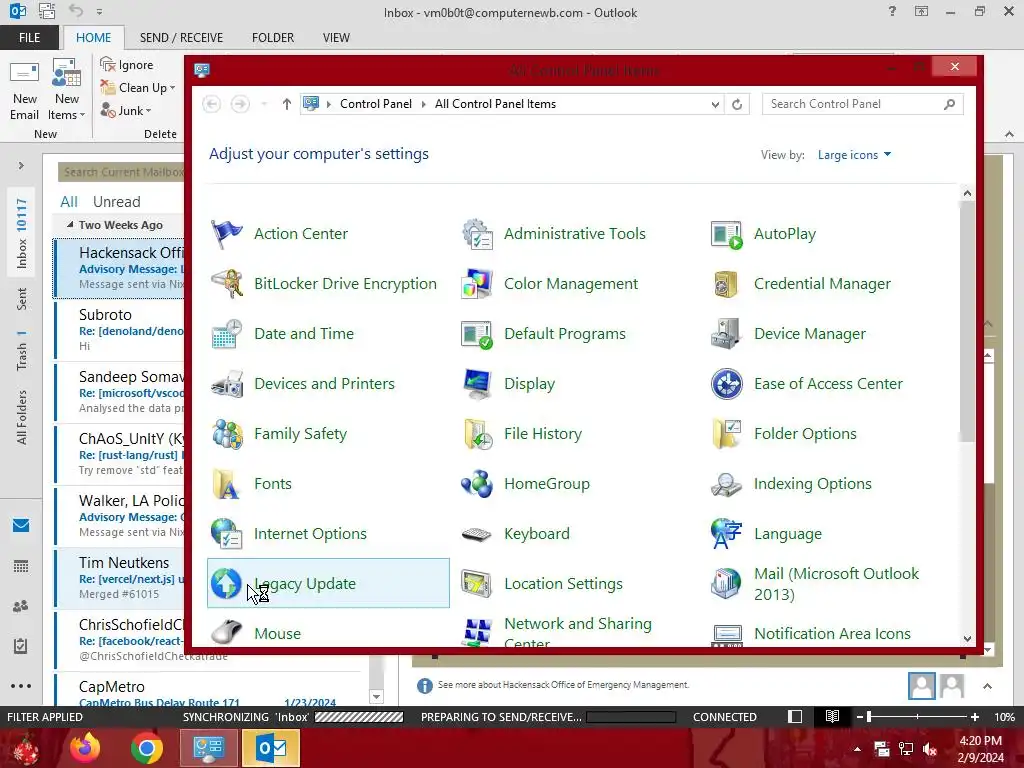
Task: Open Internet Options globe icon
Action: (227, 534)
